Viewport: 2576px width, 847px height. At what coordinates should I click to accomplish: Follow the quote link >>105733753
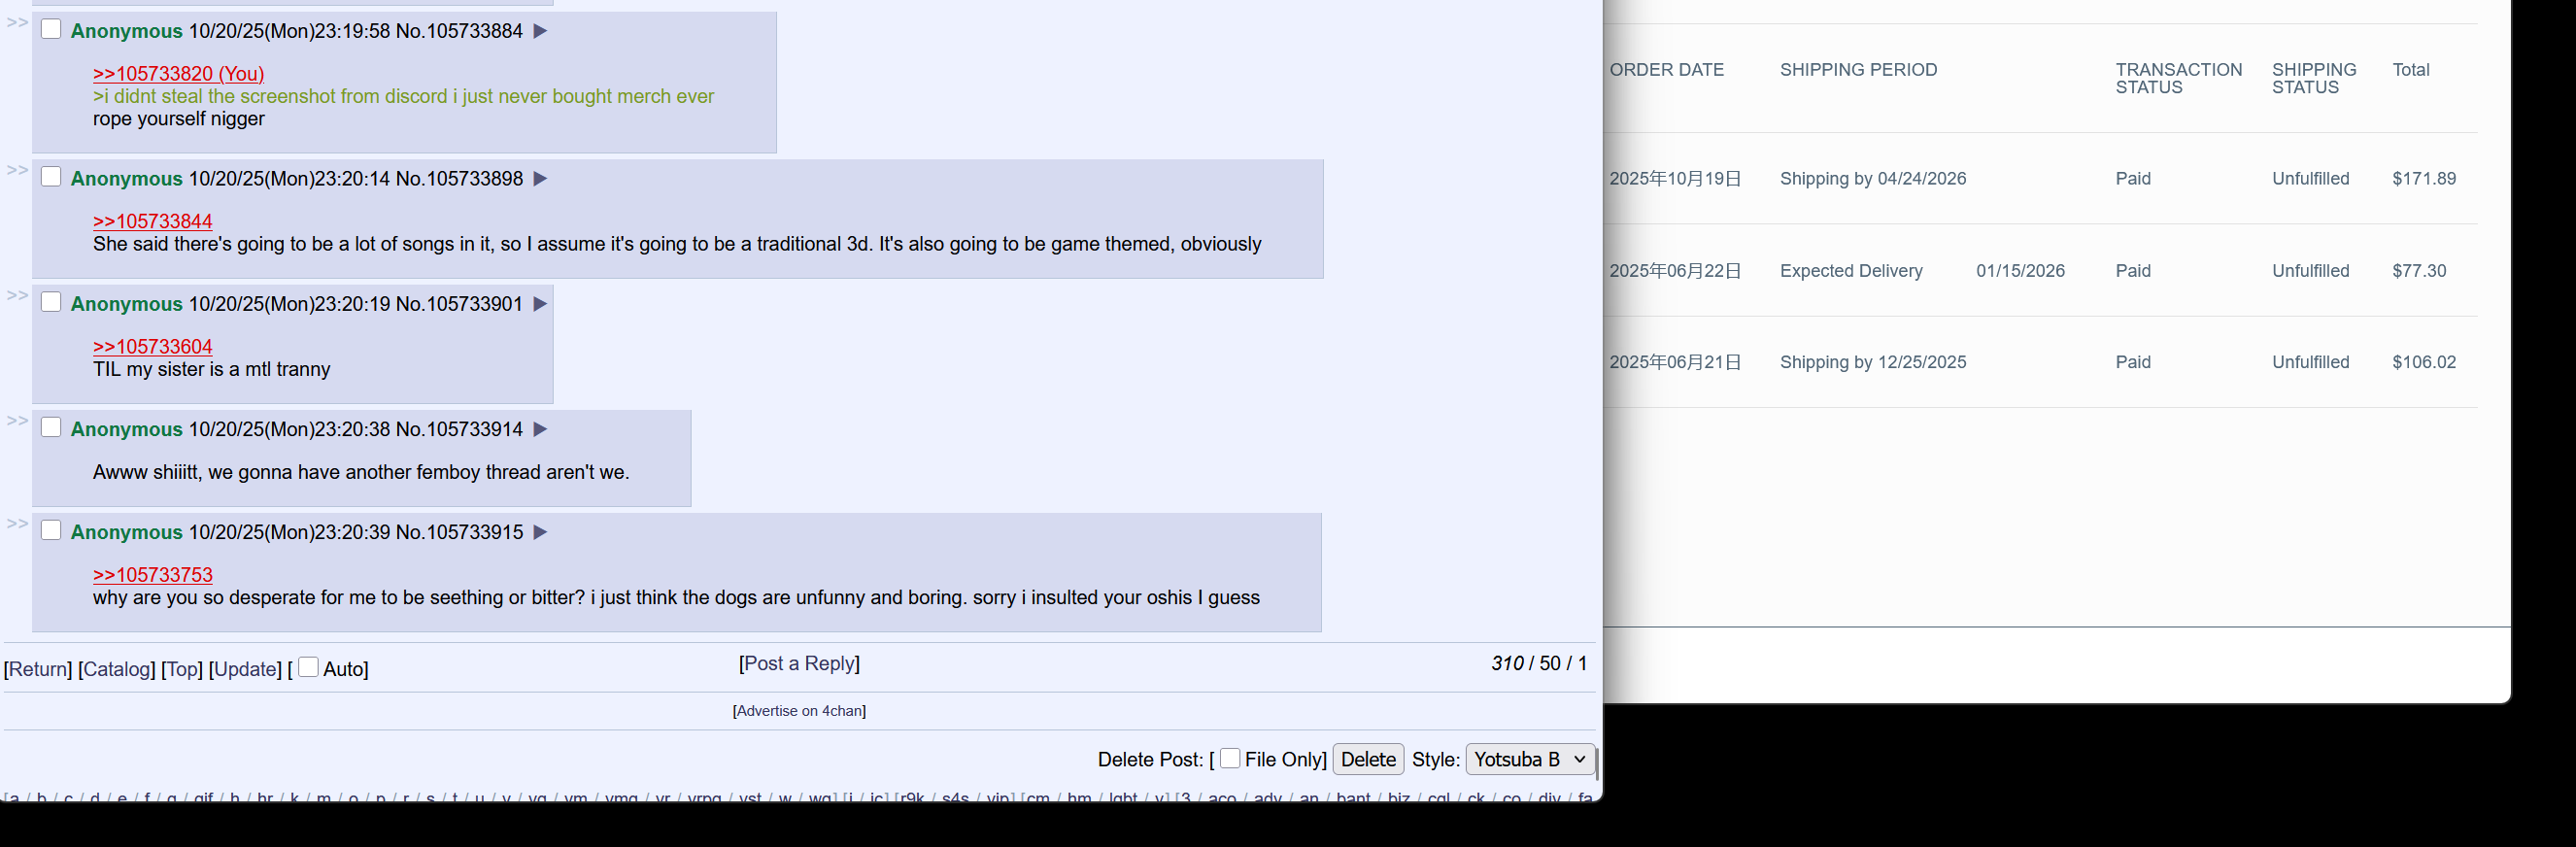click(x=153, y=575)
